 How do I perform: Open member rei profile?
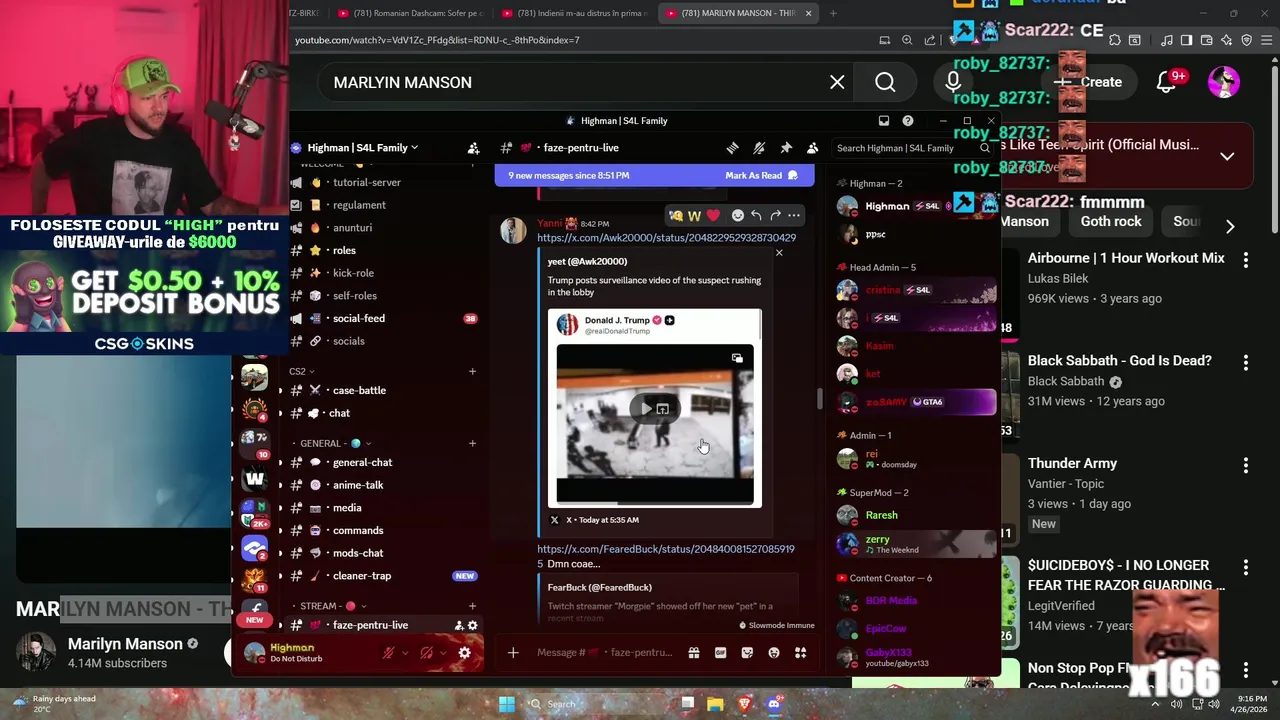[x=914, y=459]
